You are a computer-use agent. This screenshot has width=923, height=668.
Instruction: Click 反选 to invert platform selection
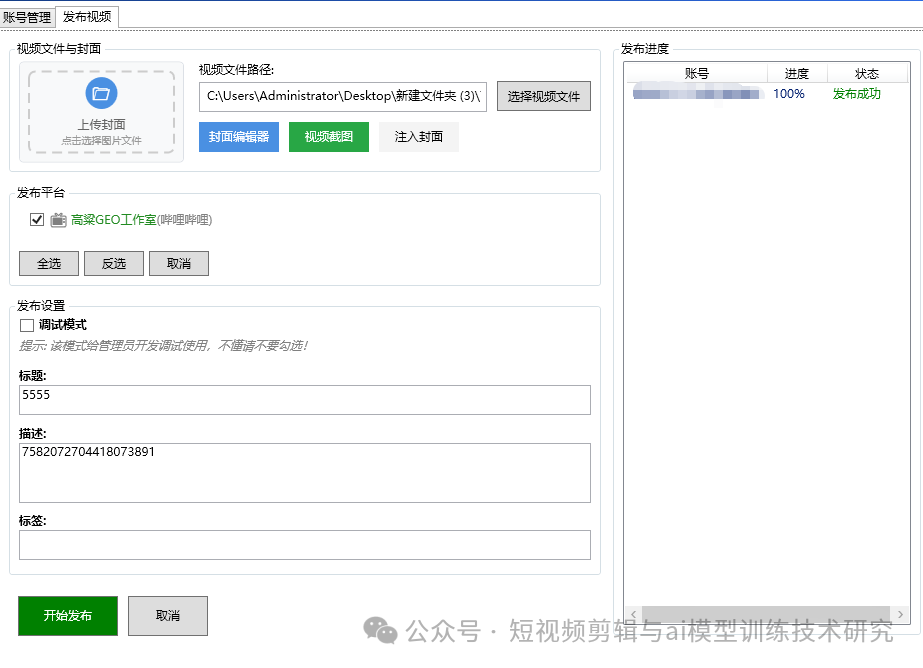click(113, 263)
